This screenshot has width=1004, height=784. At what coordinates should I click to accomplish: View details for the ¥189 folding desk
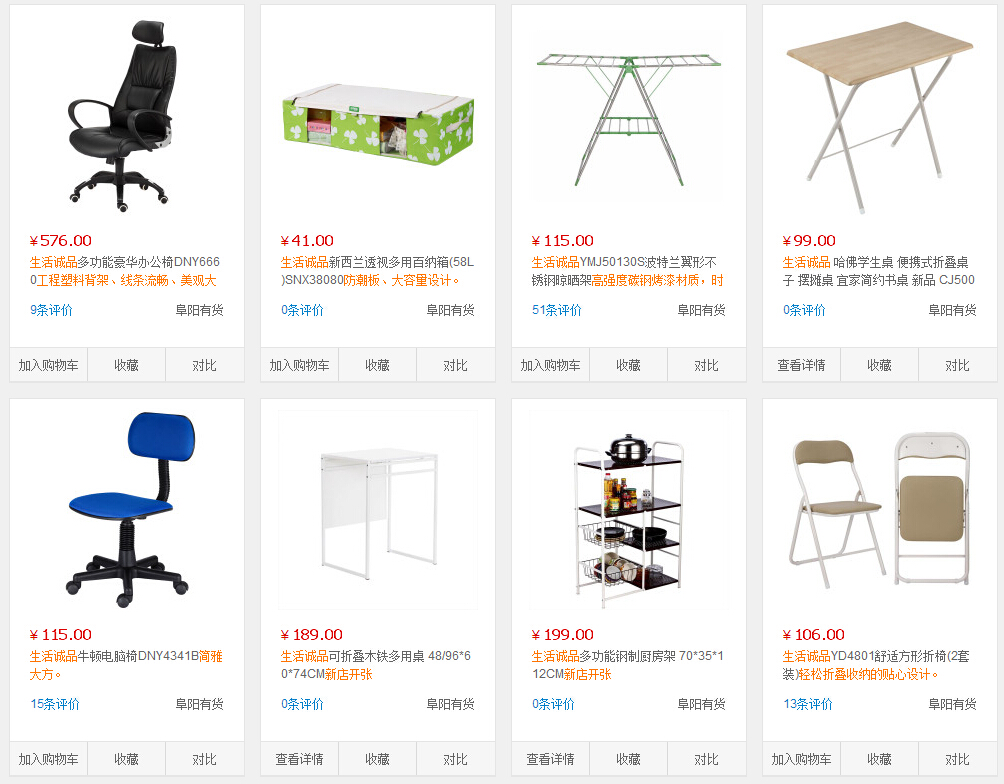click(x=300, y=759)
